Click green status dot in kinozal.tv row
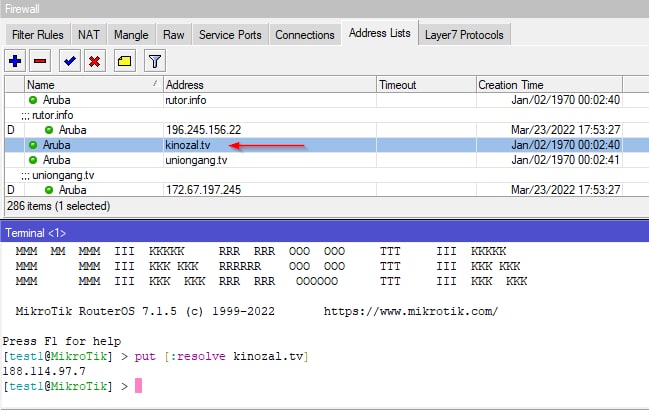This screenshot has height=410, width=649. (33, 145)
